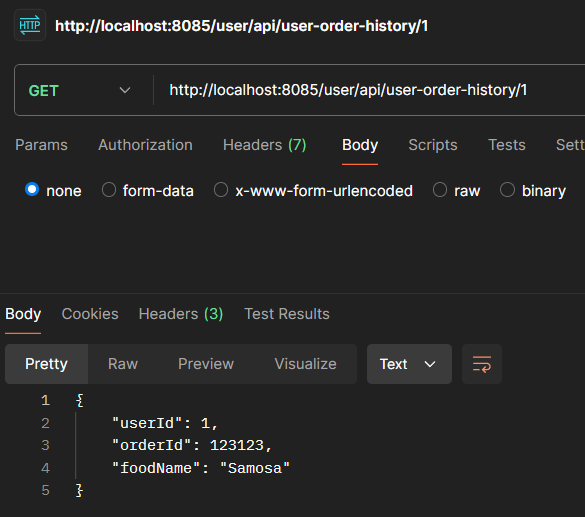Switch to the Scripts tab

click(x=433, y=145)
